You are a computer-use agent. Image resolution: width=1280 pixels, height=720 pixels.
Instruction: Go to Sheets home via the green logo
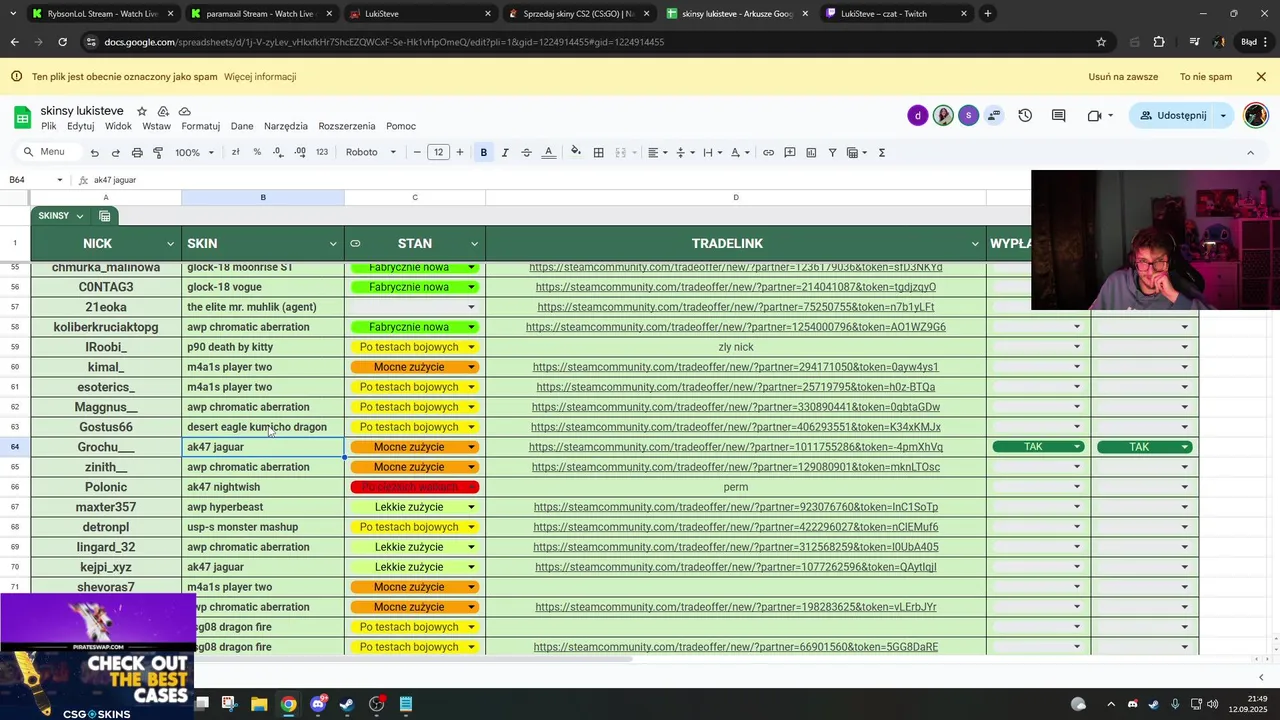point(22,117)
